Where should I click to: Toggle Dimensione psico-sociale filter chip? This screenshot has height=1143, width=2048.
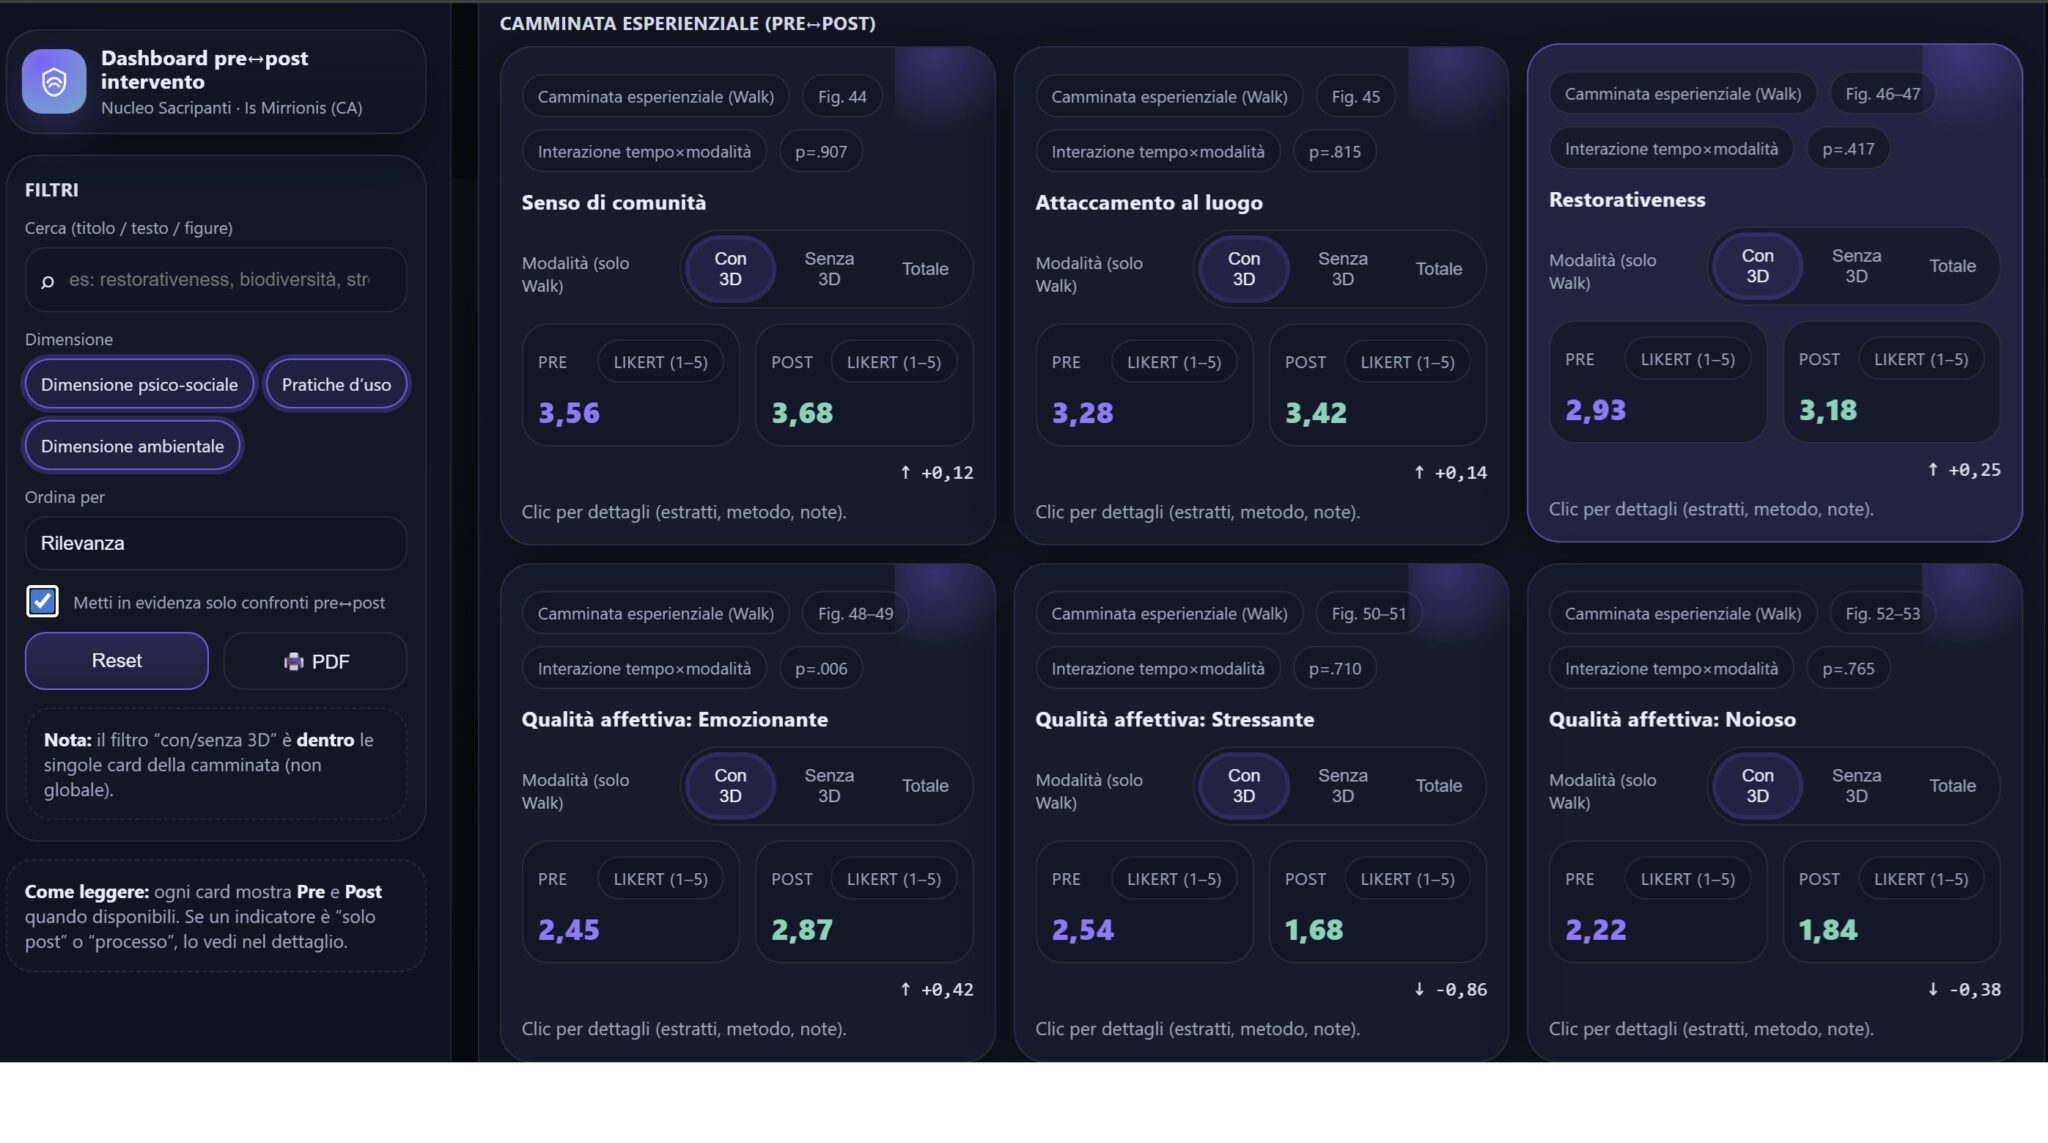[x=139, y=385]
